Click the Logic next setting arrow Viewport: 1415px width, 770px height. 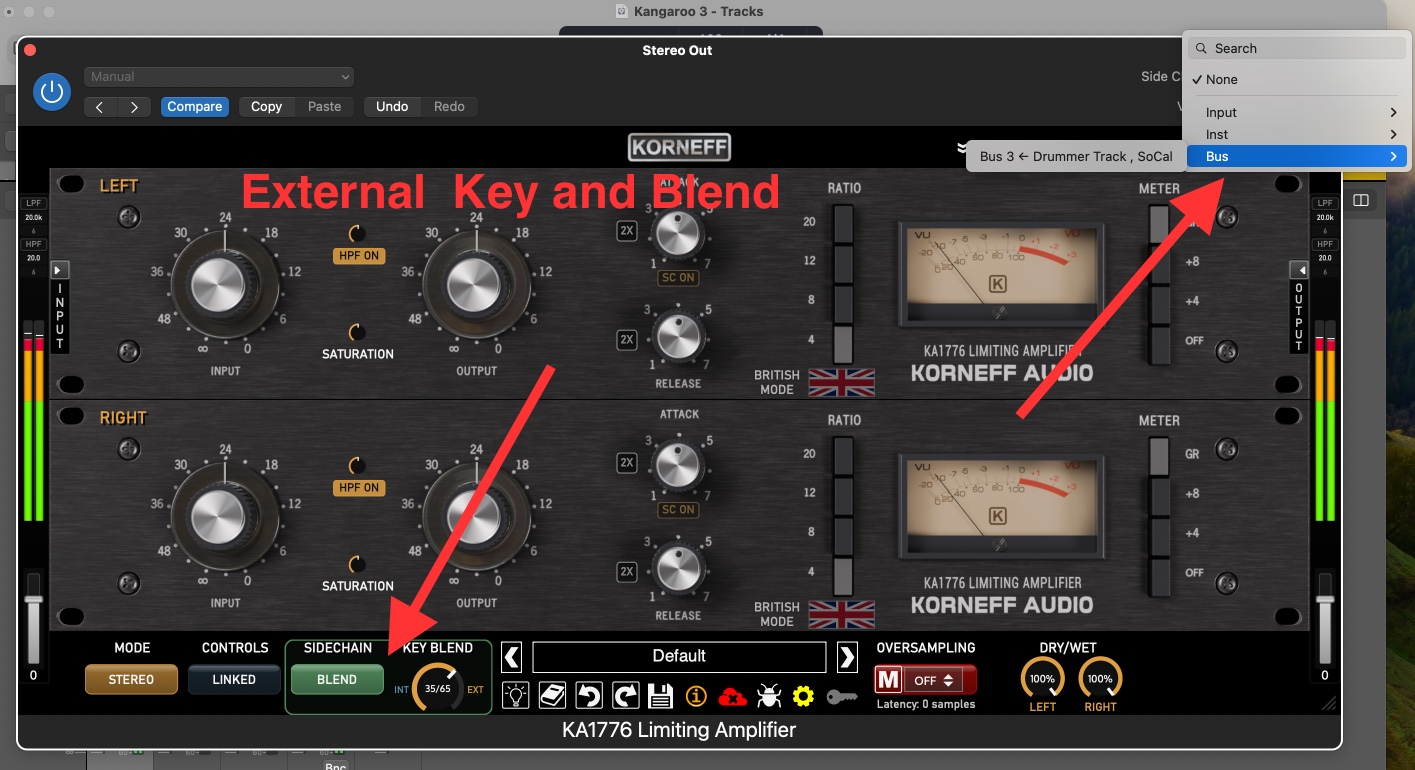coord(134,107)
